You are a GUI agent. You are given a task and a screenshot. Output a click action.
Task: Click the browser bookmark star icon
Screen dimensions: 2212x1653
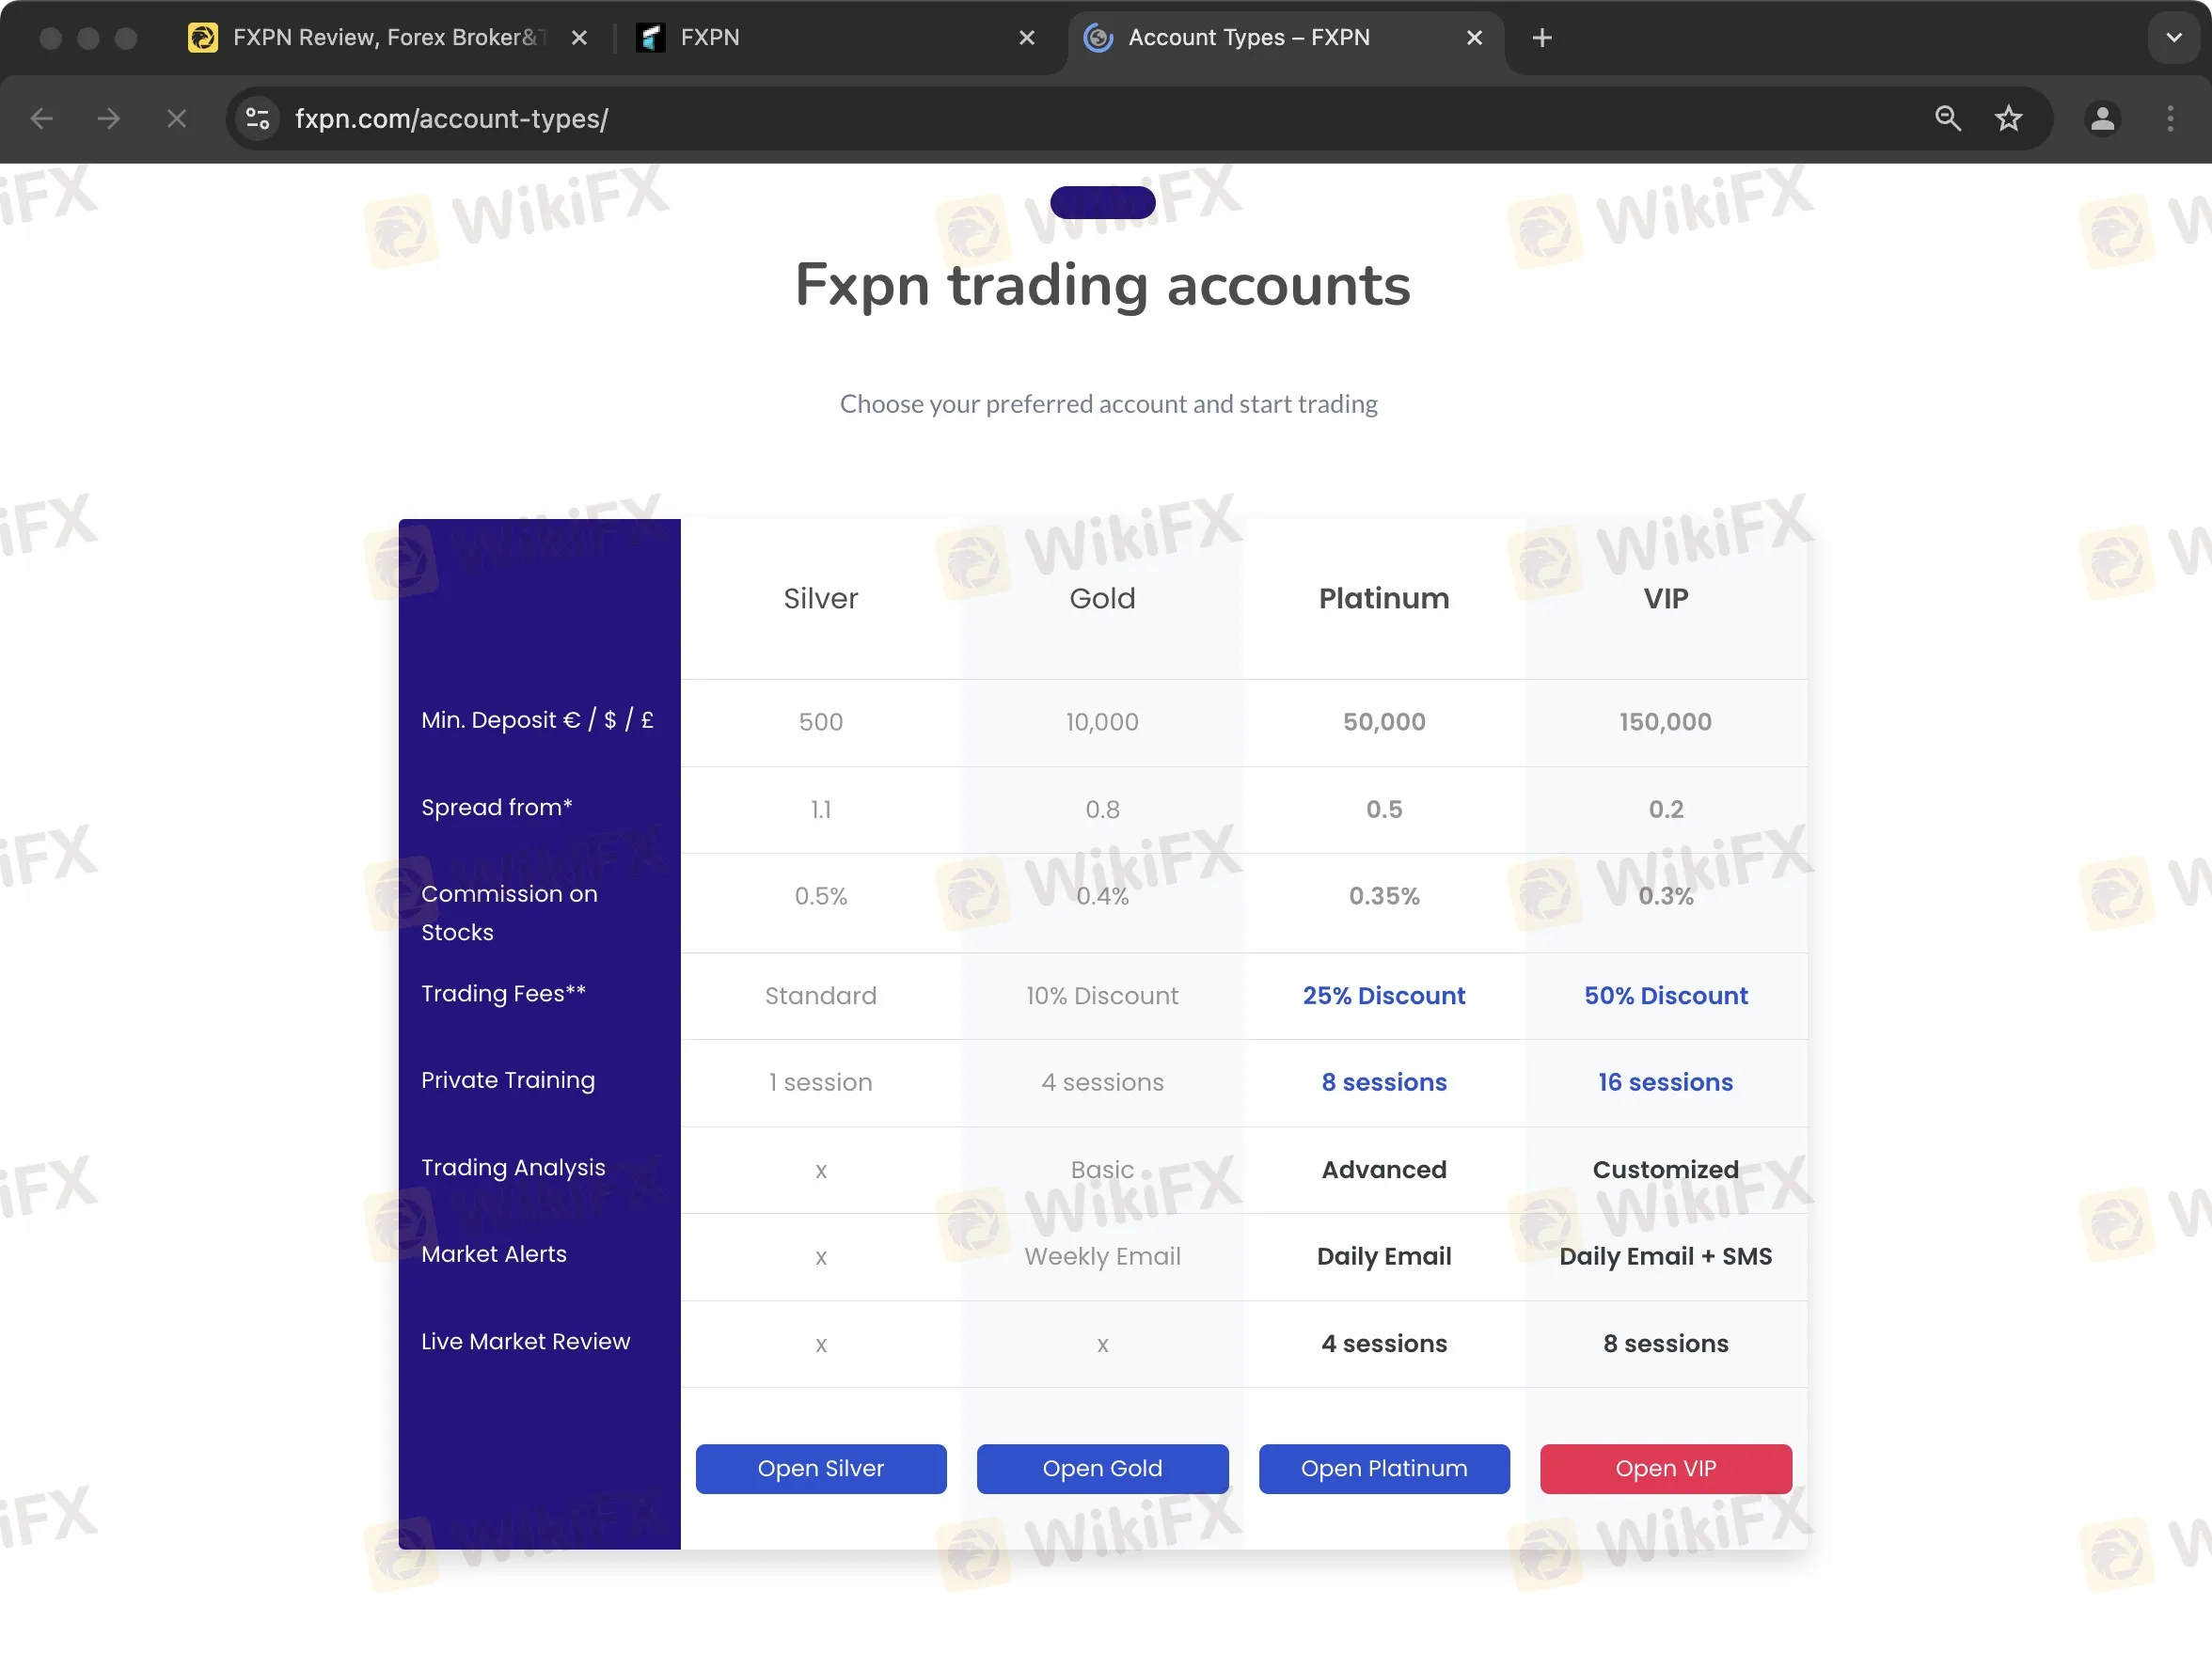pos(2009,118)
